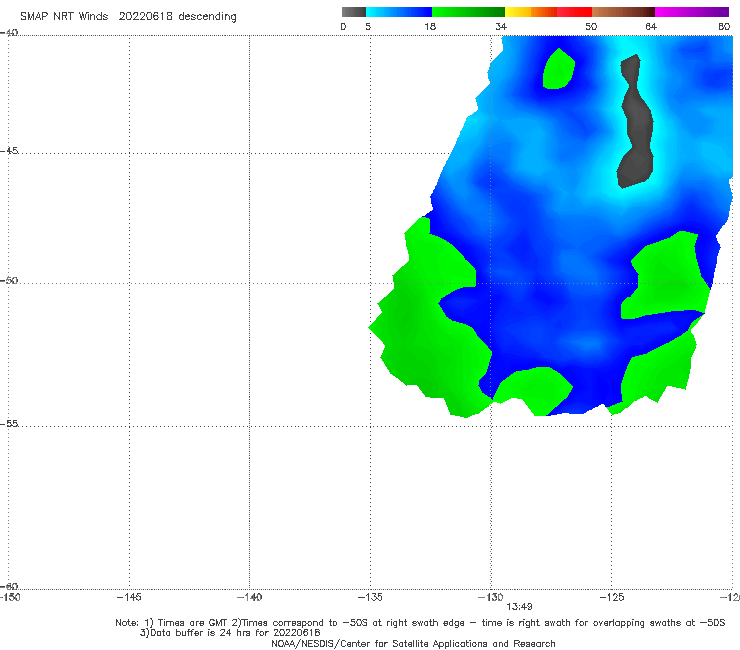
Task: Click the color bar label '34'
Action: (501, 26)
